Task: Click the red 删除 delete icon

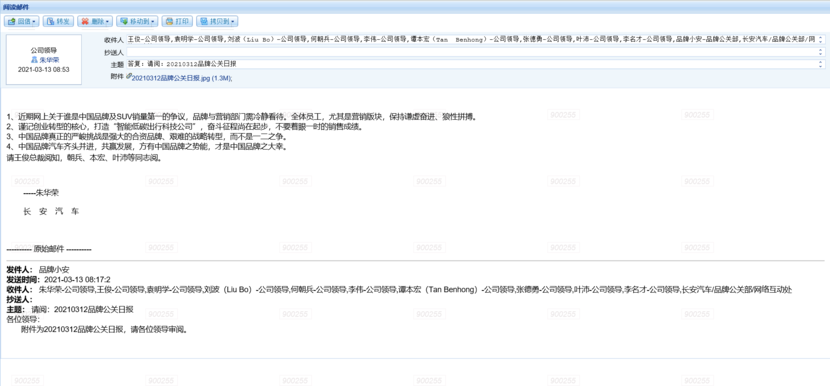Action: 85,22
